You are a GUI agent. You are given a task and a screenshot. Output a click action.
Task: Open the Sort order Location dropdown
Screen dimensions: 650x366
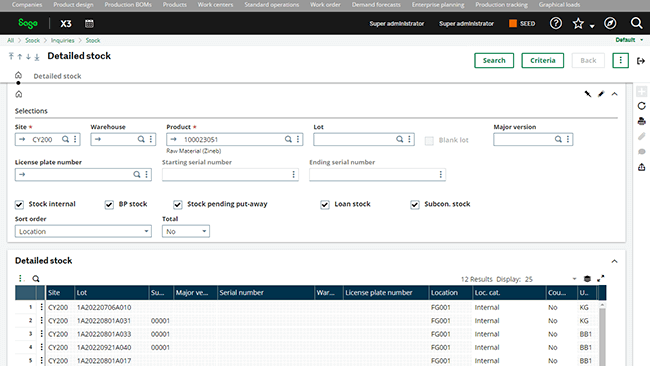83,231
